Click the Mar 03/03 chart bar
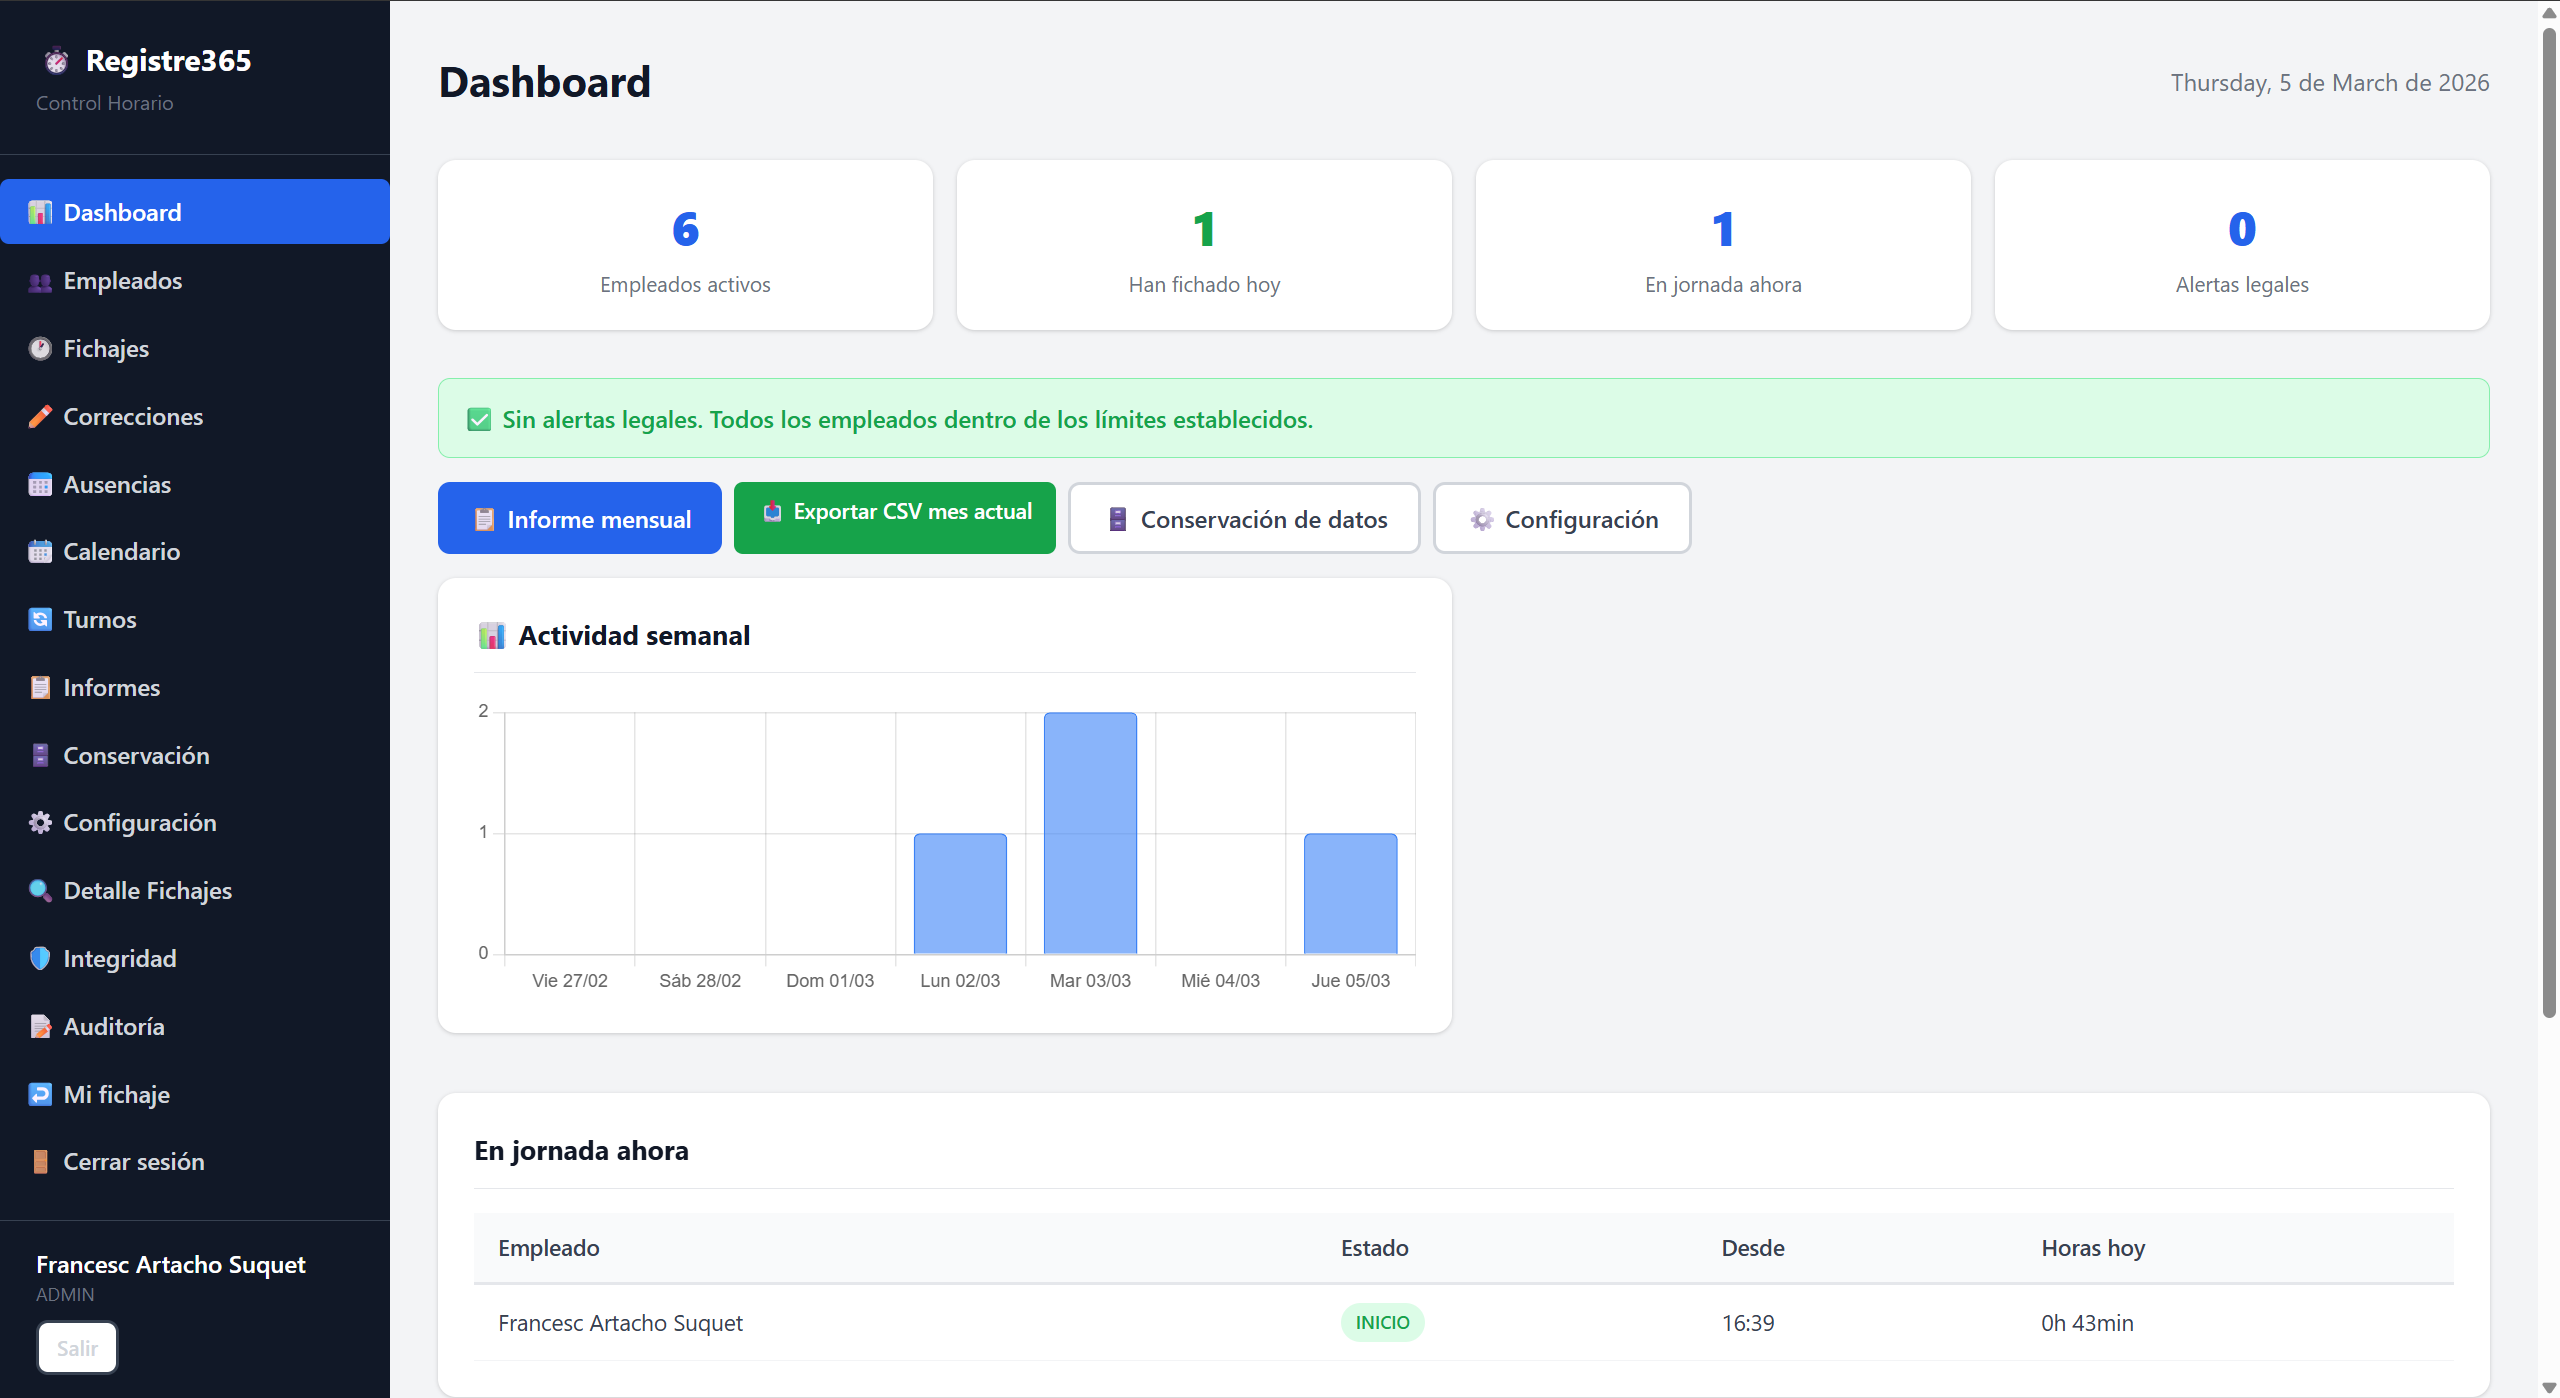This screenshot has height=1398, width=2560. click(1090, 833)
